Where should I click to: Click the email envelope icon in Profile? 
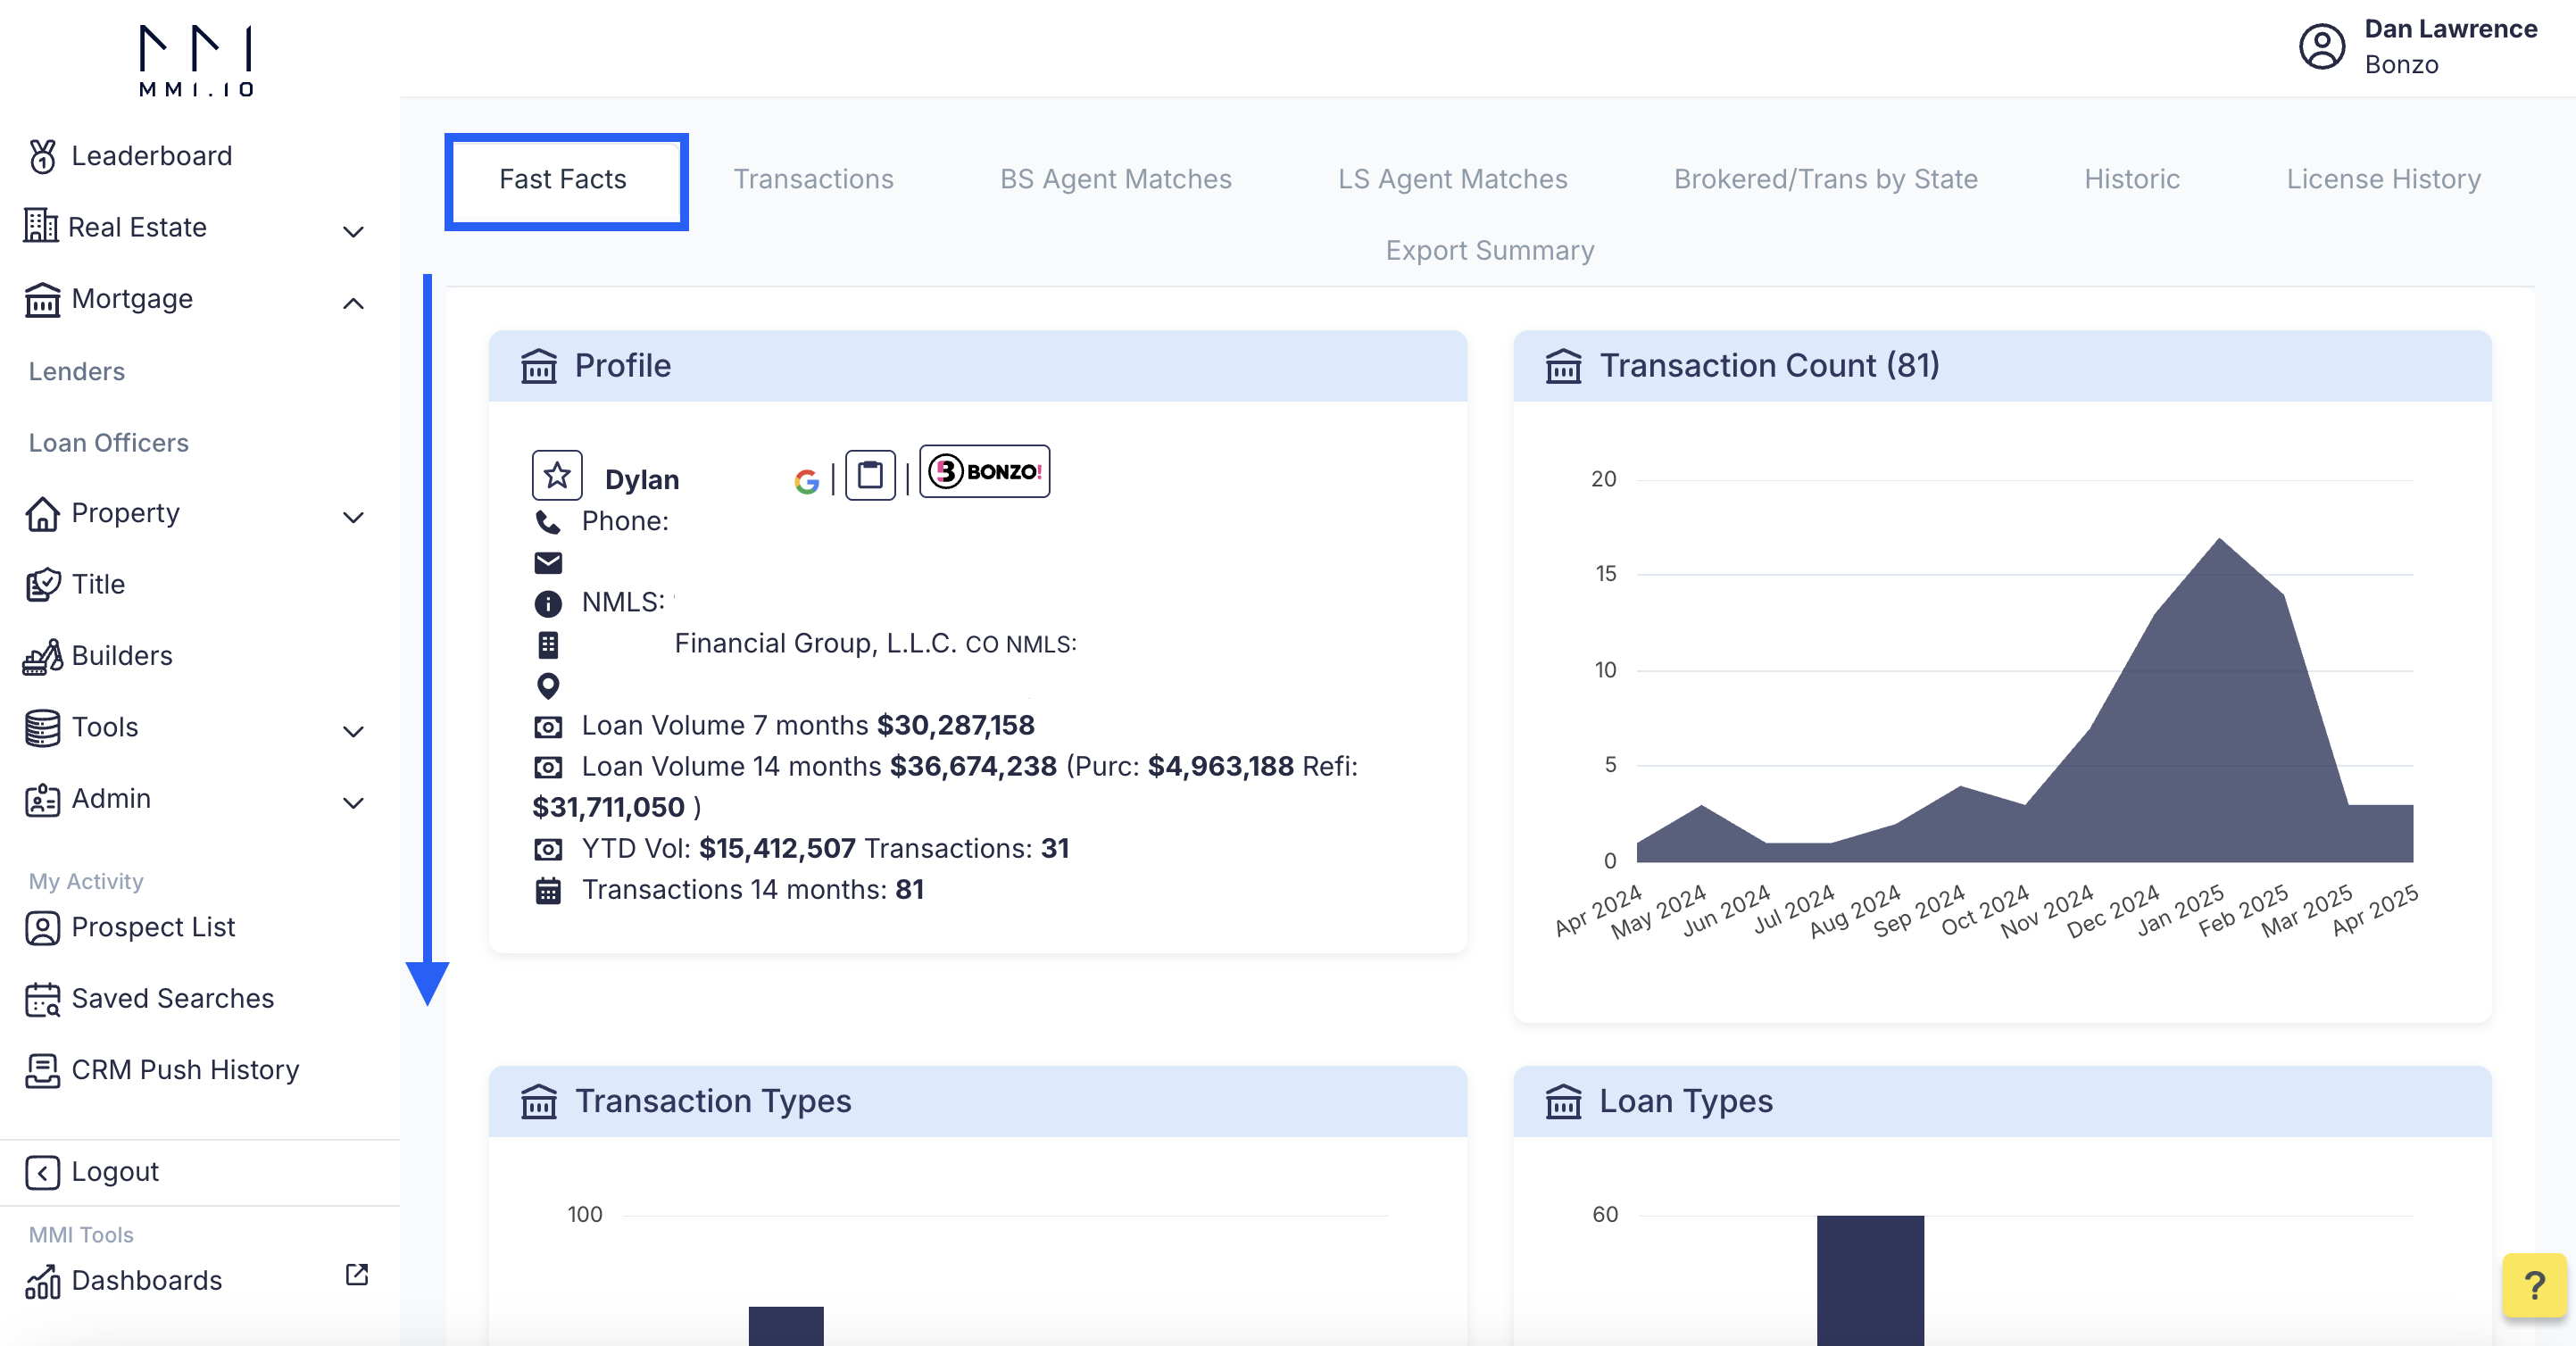pos(548,563)
